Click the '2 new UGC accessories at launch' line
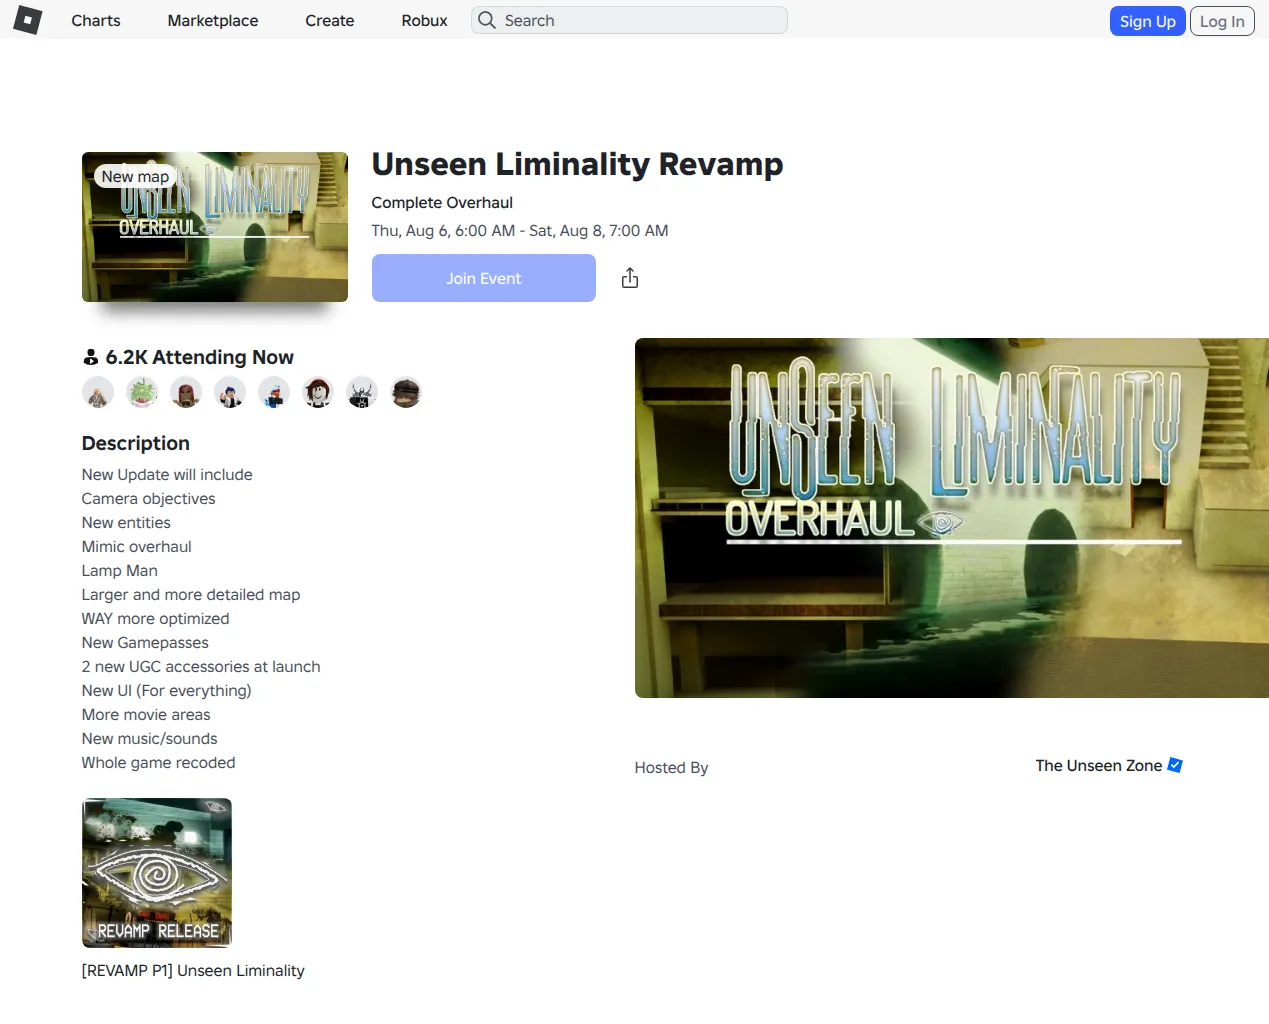The width and height of the screenshot is (1269, 1024). 201,666
